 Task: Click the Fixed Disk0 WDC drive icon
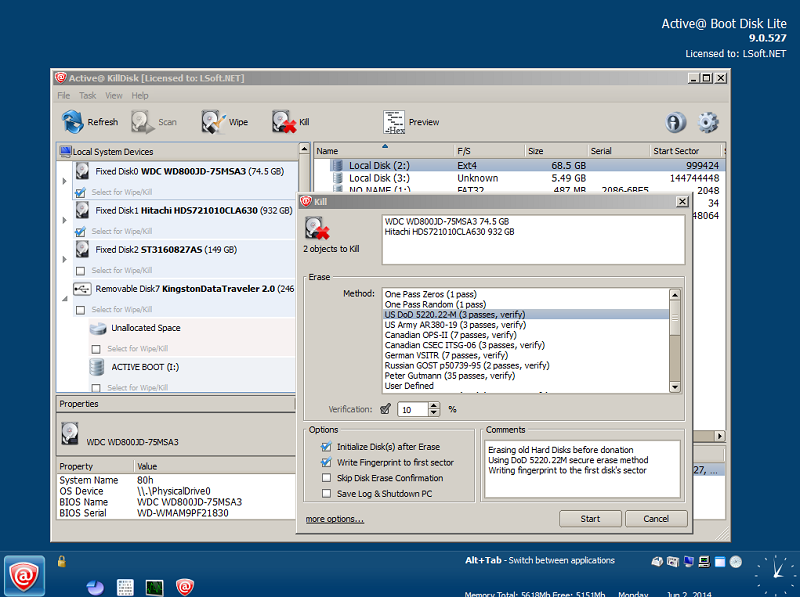[x=82, y=171]
